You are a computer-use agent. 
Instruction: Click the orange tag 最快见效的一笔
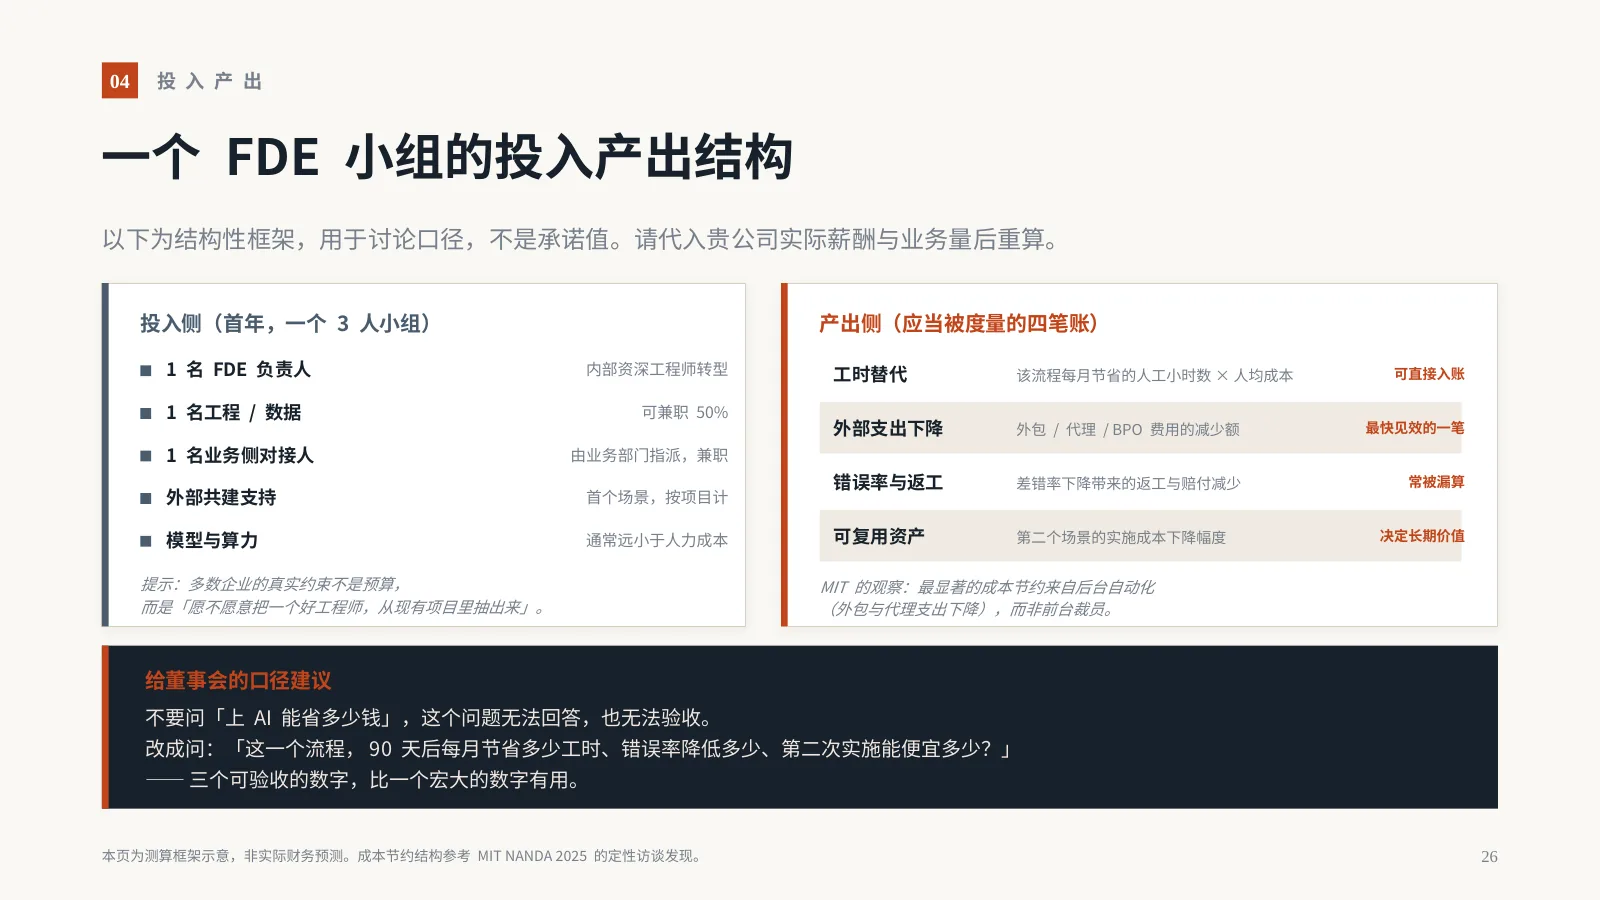[1415, 428]
